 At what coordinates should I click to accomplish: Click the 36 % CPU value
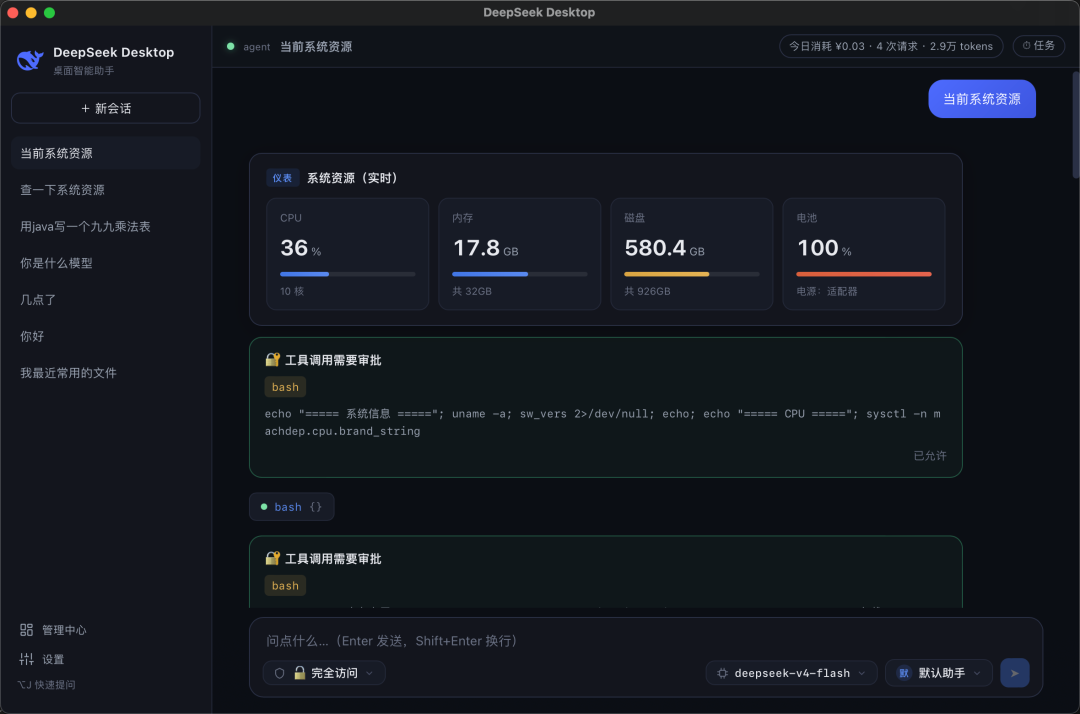[x=300, y=248]
